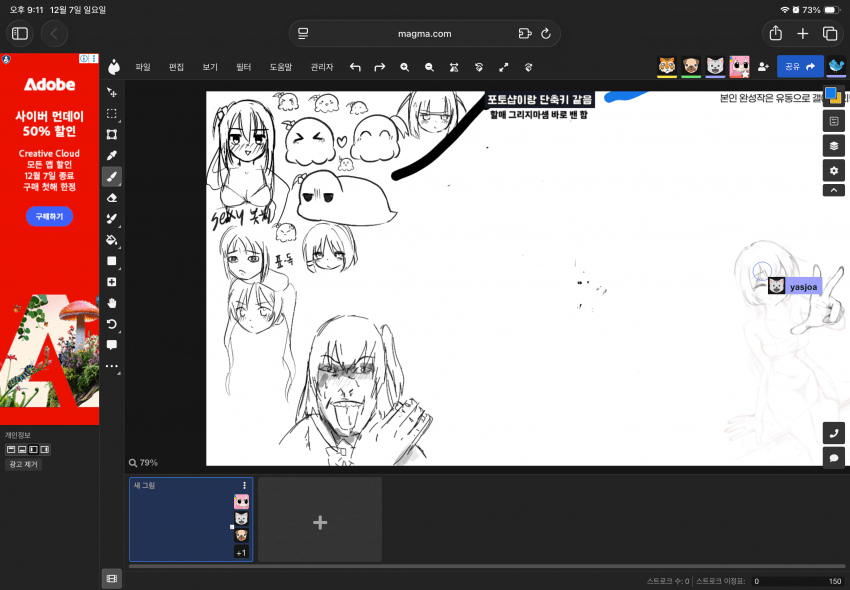This screenshot has width=850, height=590.
Task: Open the Layers panel icon
Action: click(834, 146)
